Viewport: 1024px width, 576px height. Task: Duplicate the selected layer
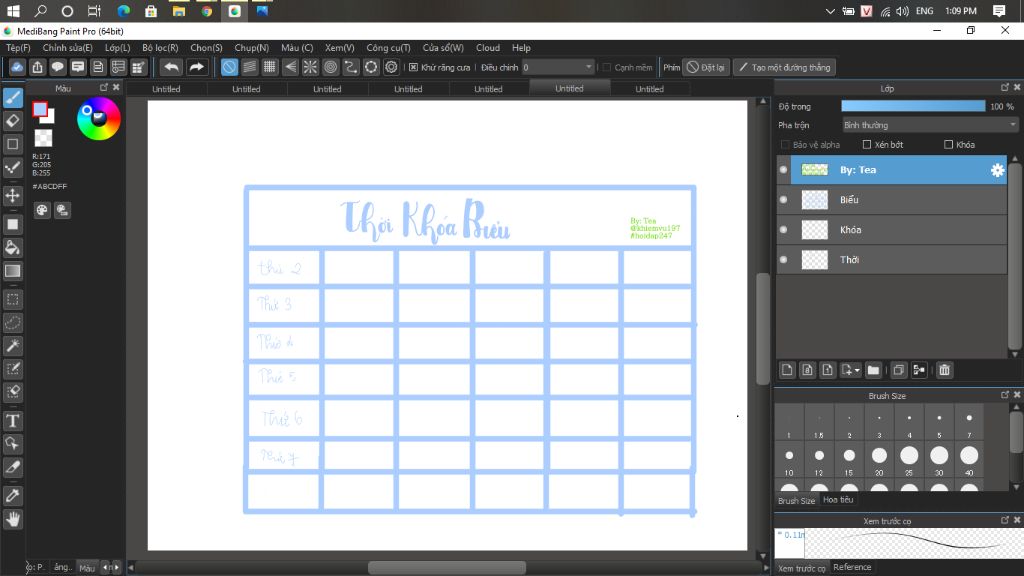pos(899,370)
